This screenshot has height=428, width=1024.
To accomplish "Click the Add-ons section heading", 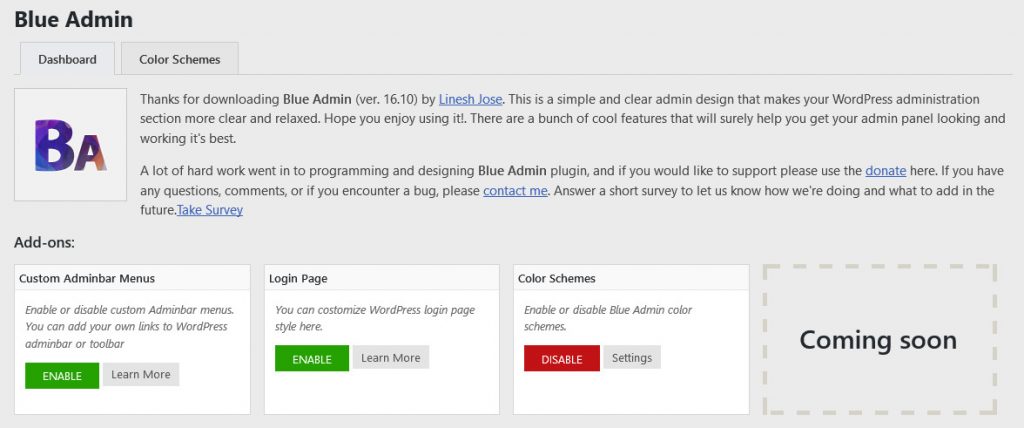I will pos(45,242).
